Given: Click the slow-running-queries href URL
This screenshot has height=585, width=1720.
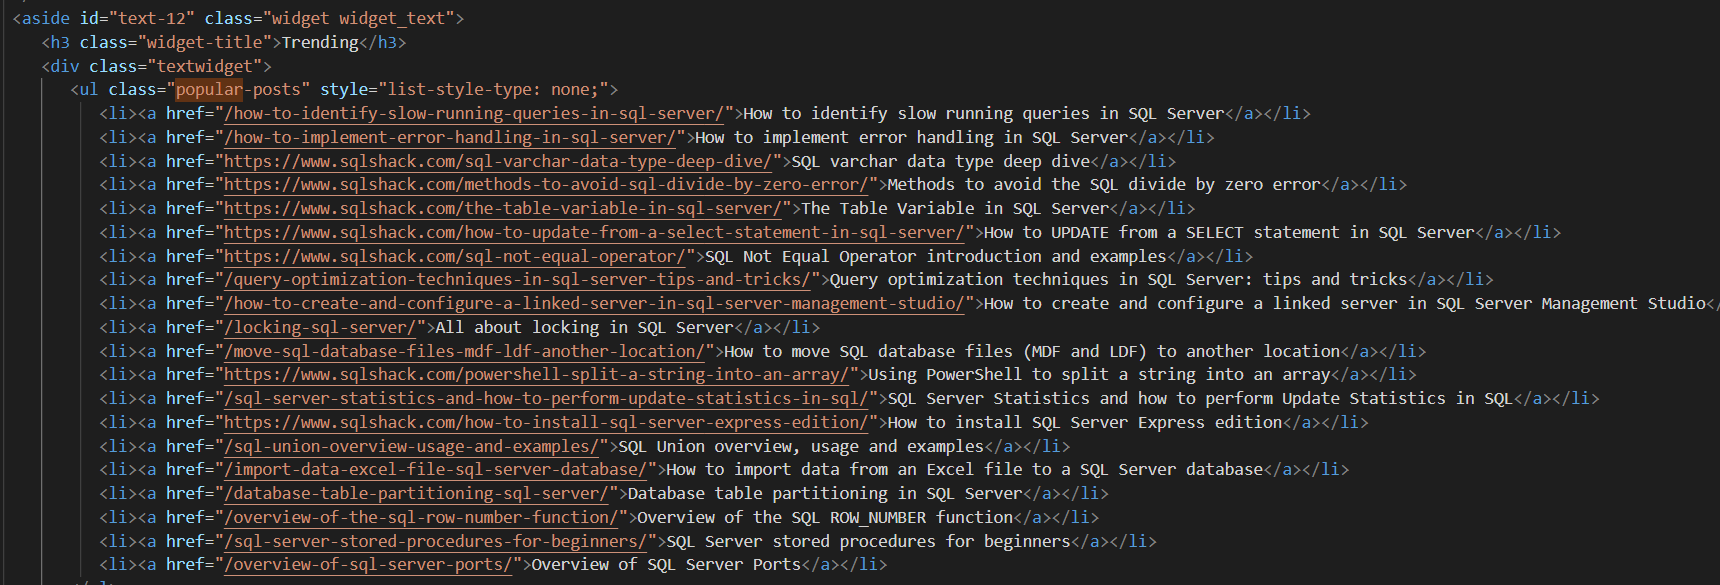Looking at the screenshot, I should click(474, 114).
